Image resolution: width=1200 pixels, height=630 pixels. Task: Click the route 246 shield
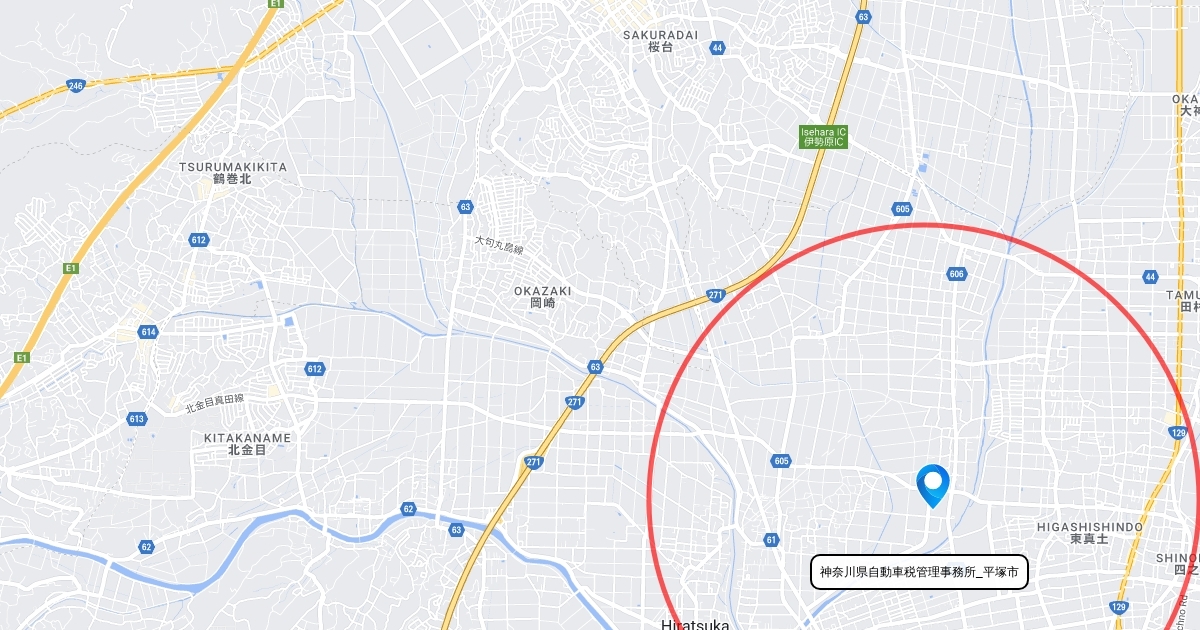point(77,86)
